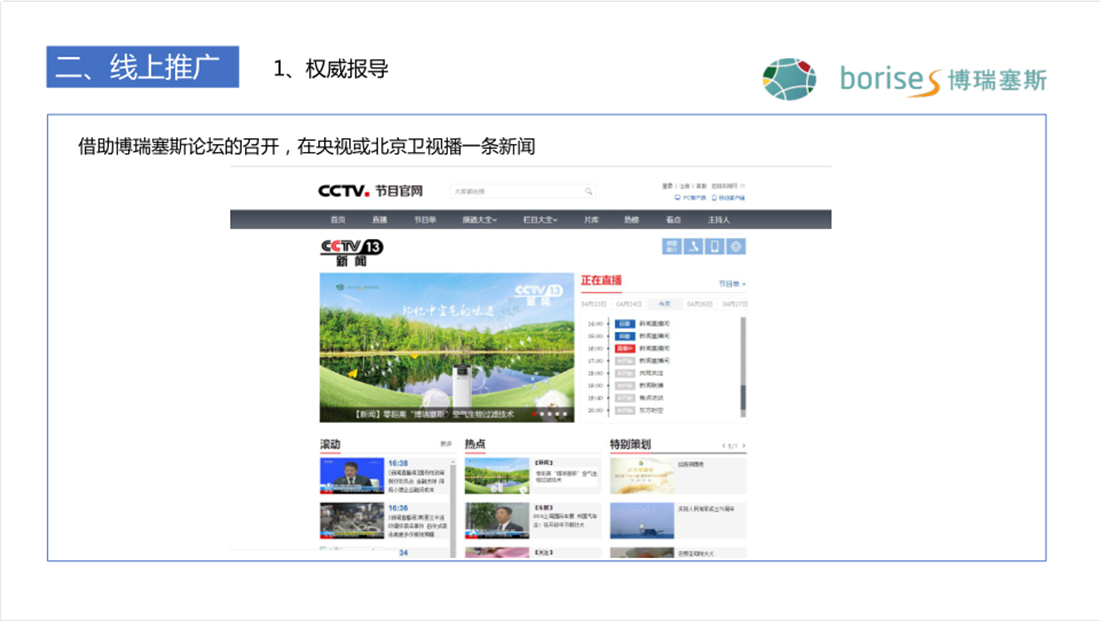The width and height of the screenshot is (1100, 622).
Task: Click the red 直播中 button at 16:00
Action: [x=624, y=348]
